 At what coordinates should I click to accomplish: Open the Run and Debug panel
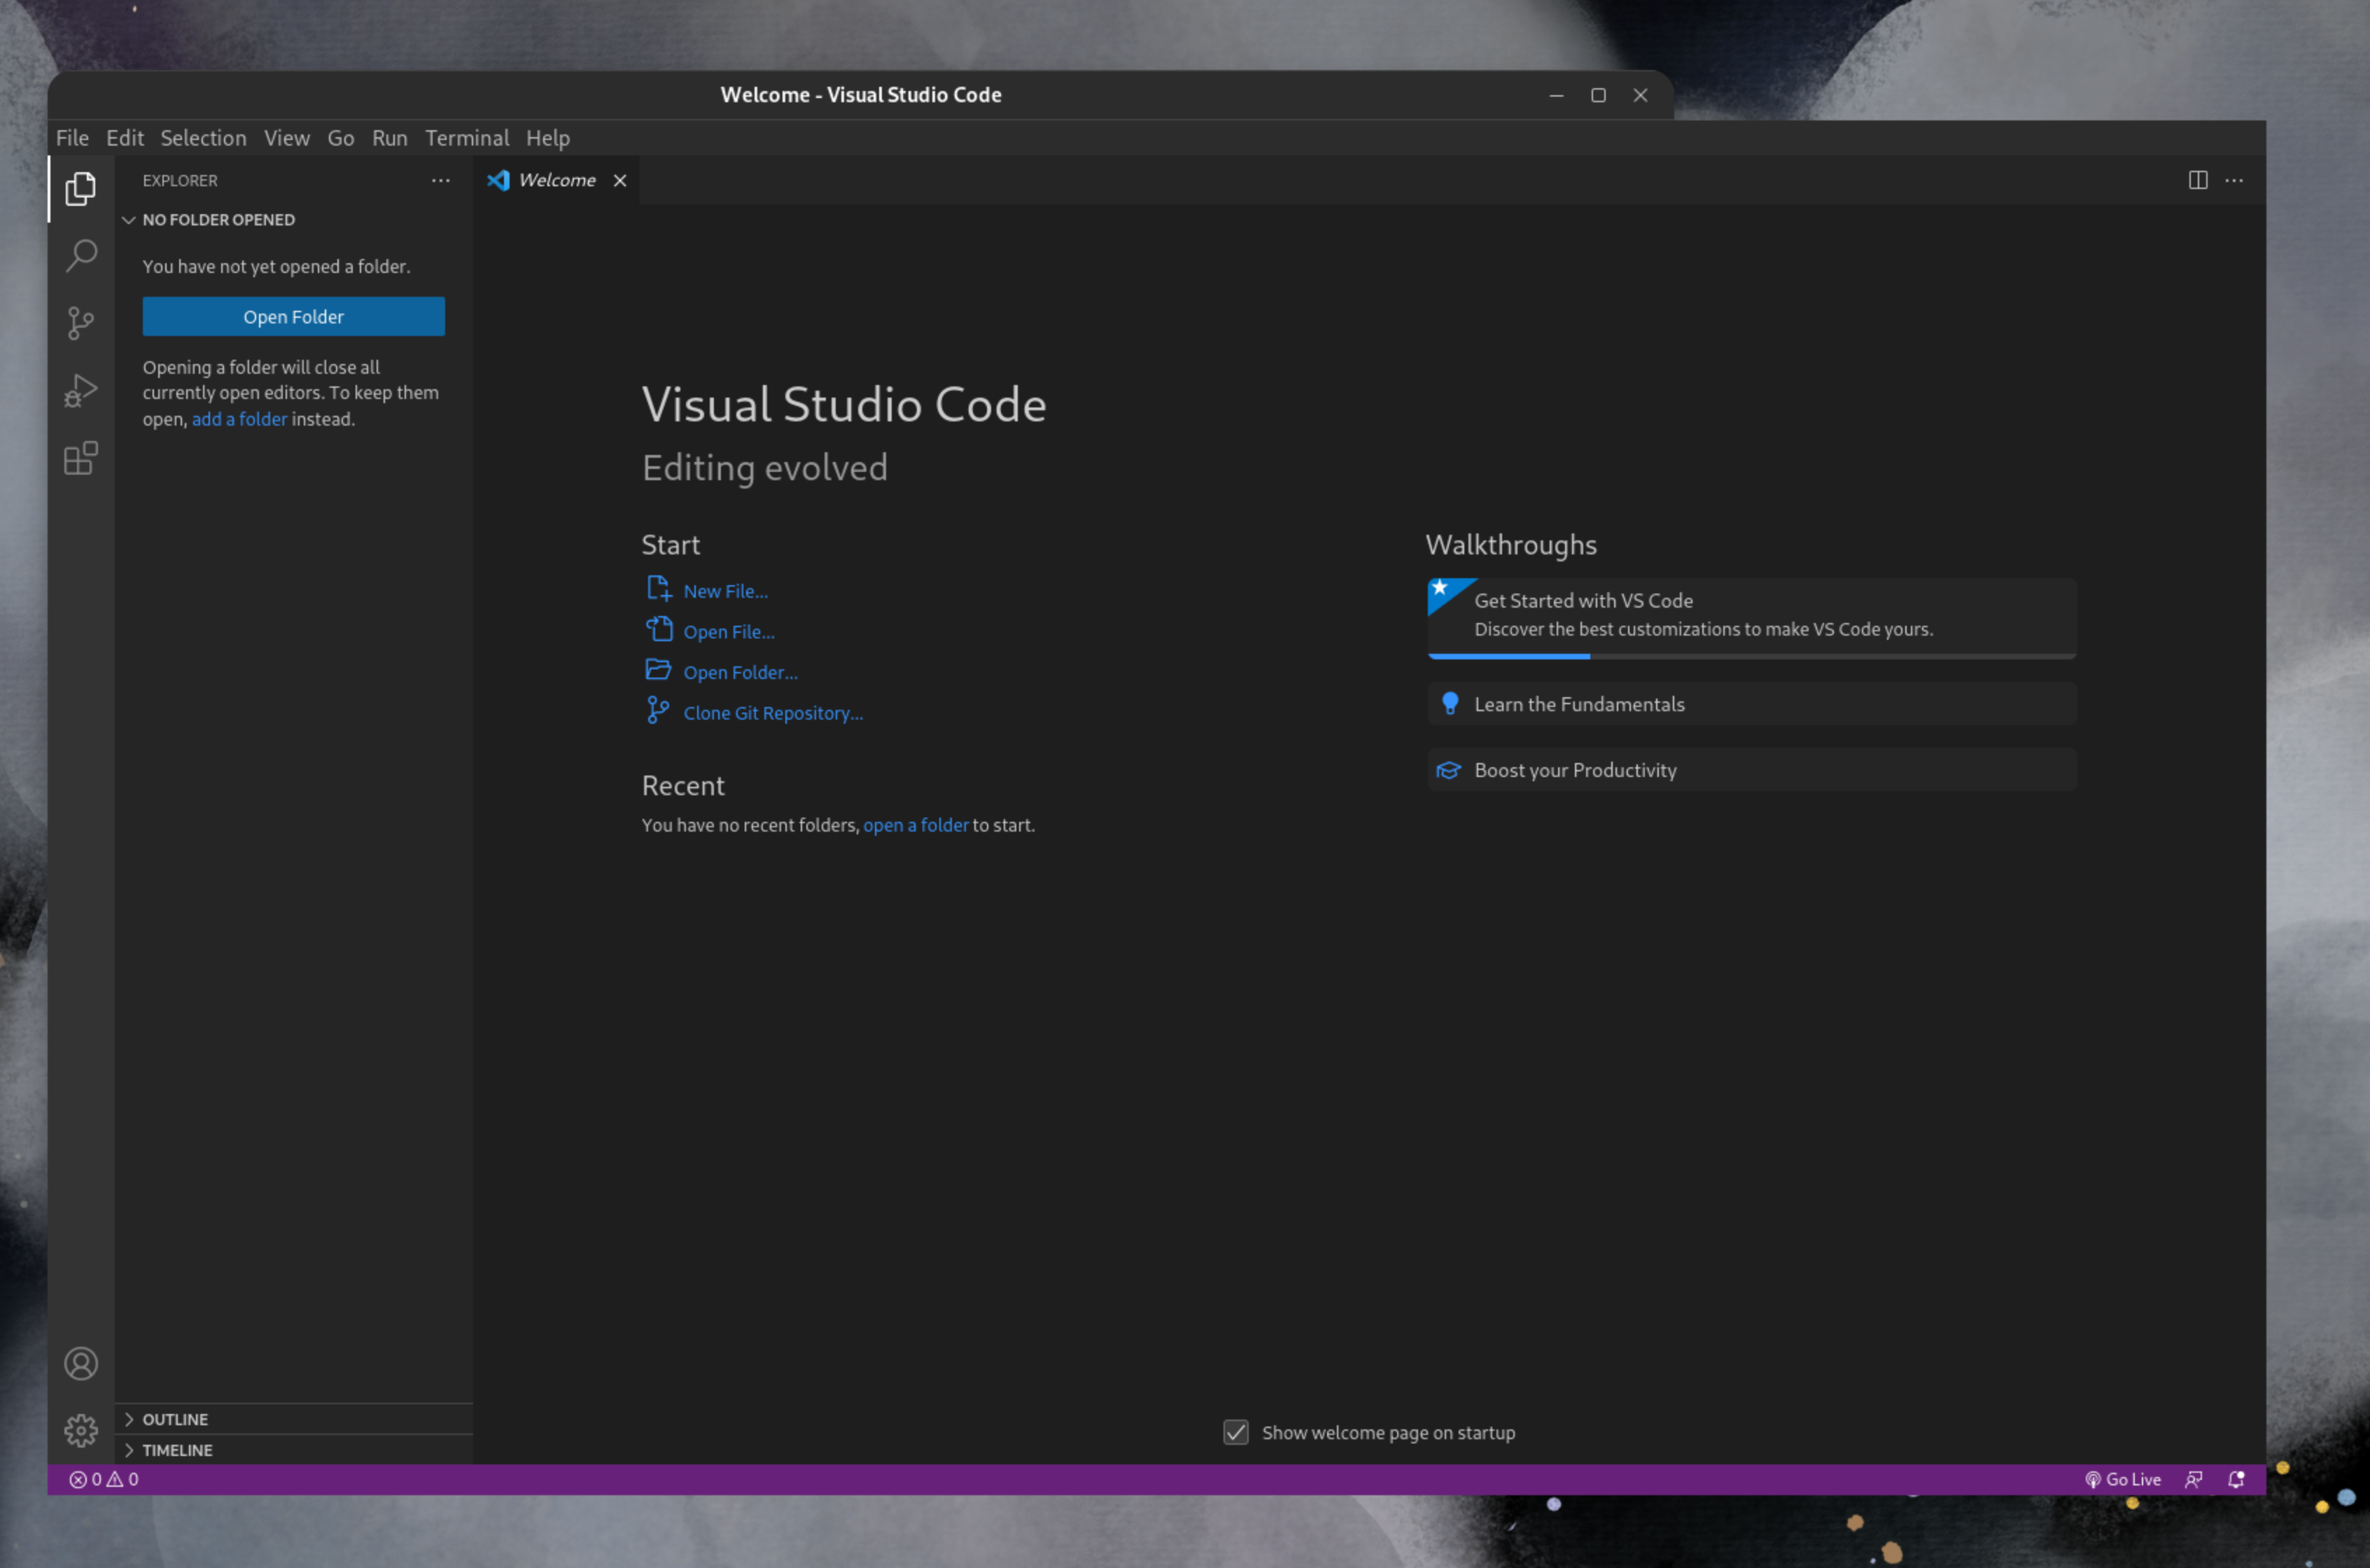click(80, 390)
